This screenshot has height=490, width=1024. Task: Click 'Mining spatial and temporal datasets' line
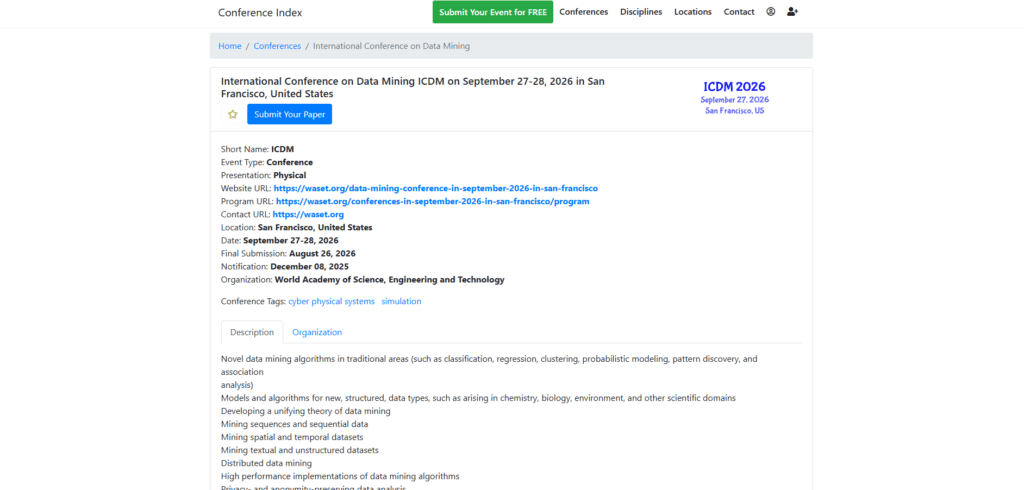pyautogui.click(x=292, y=437)
